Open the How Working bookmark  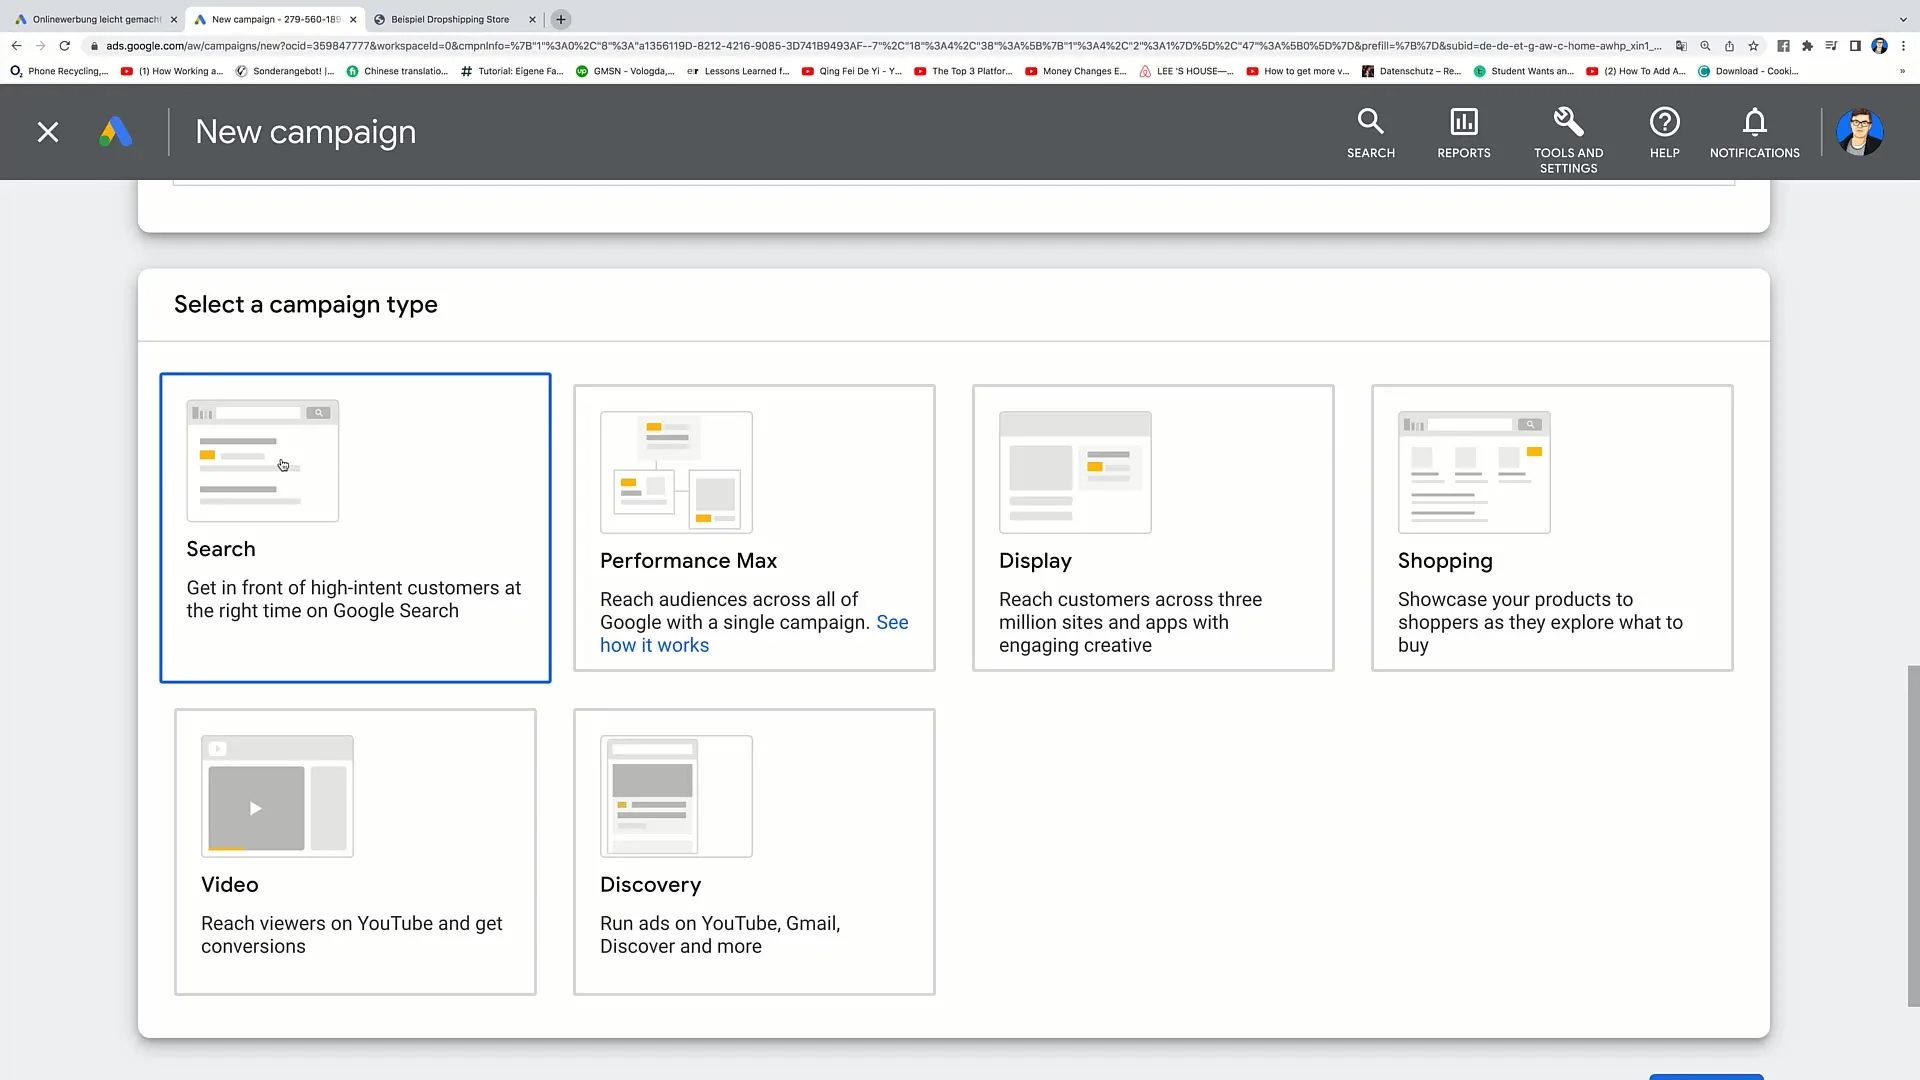[172, 71]
